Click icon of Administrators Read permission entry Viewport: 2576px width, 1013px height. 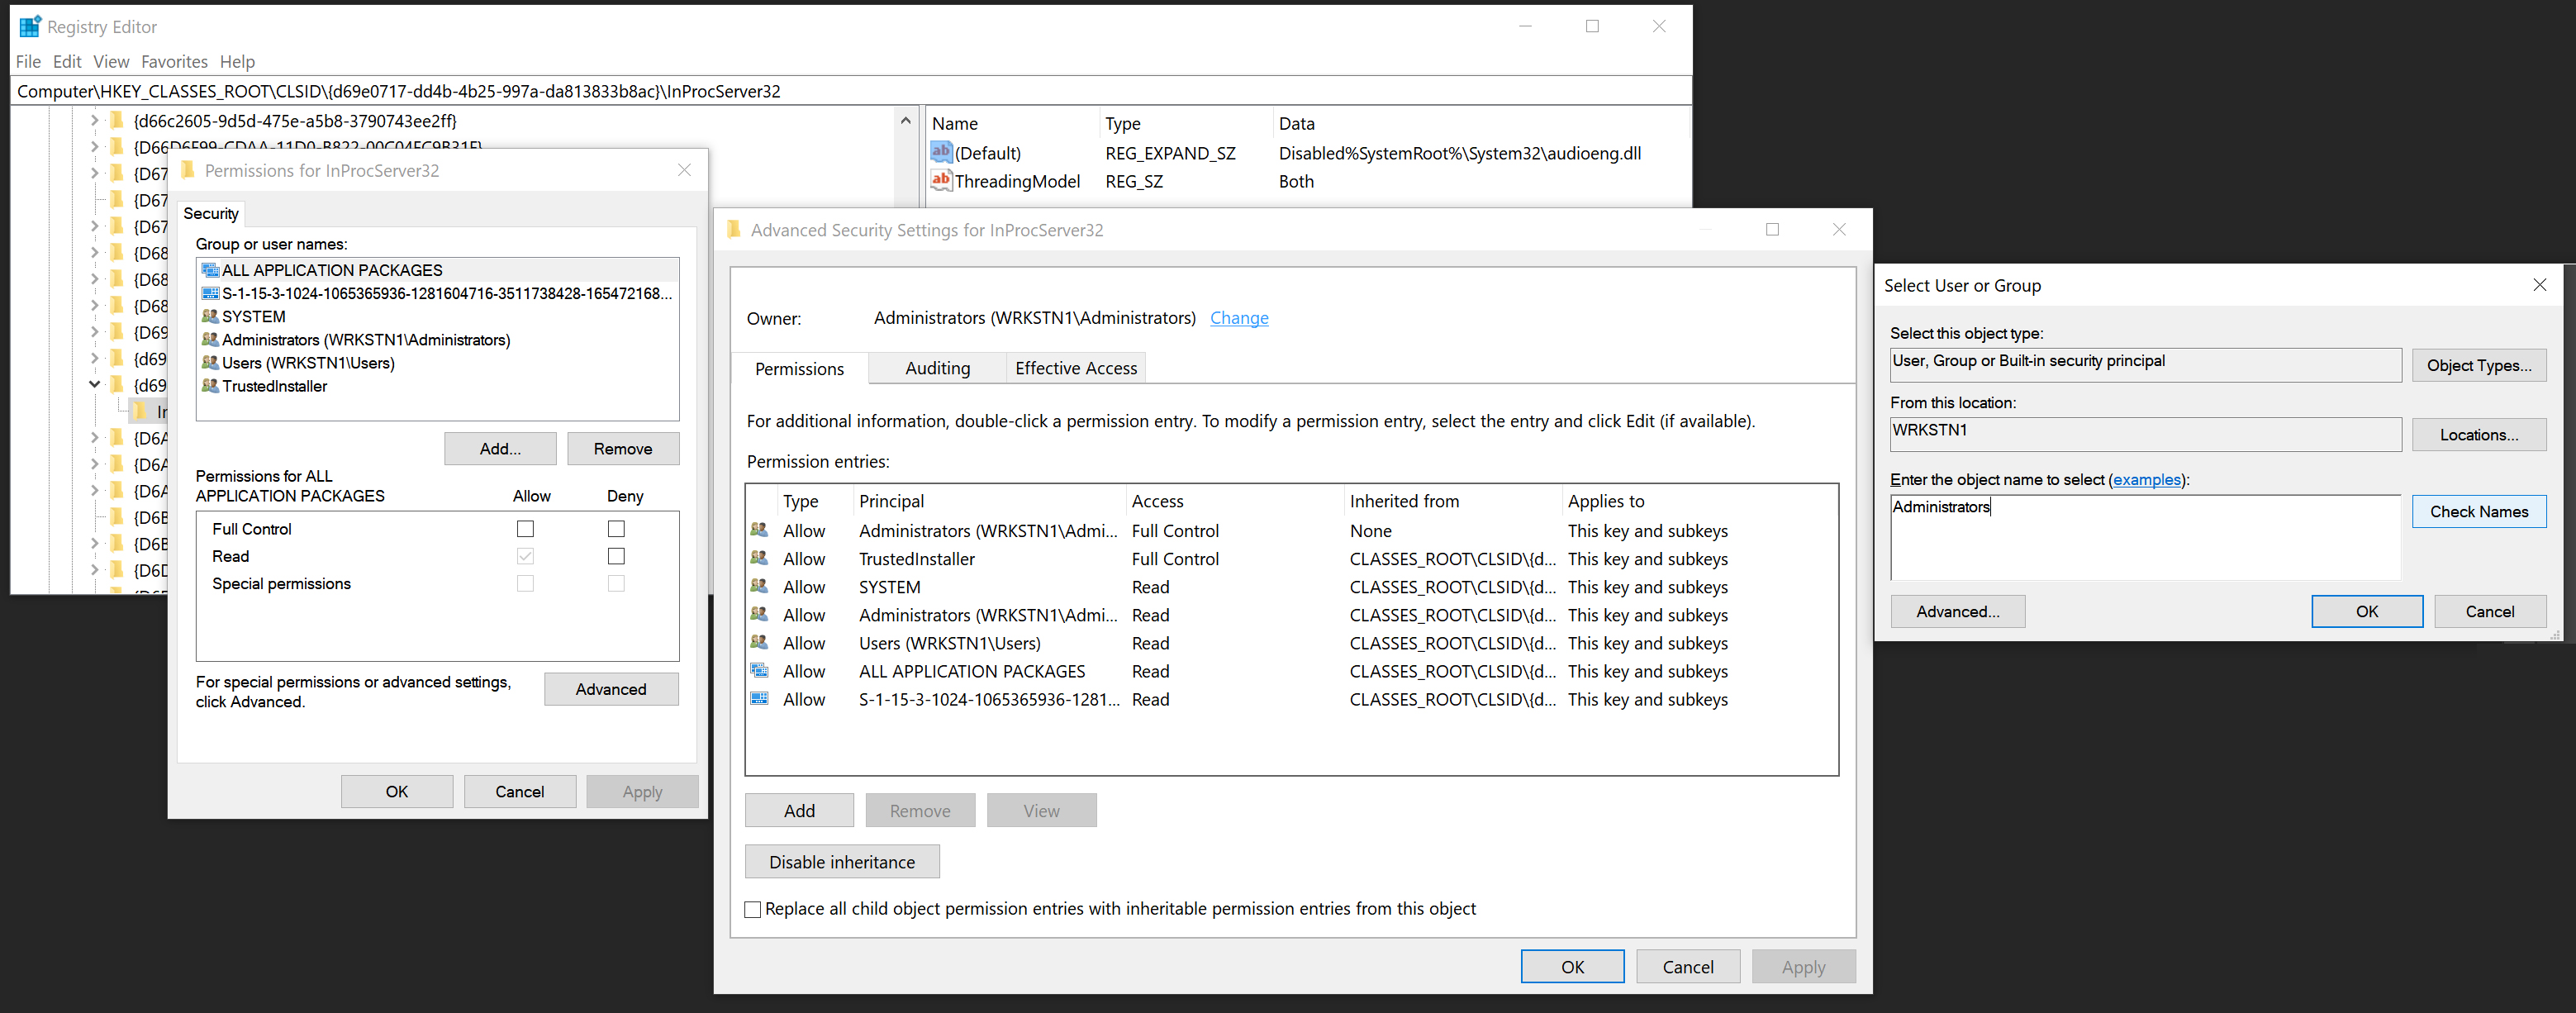(759, 613)
